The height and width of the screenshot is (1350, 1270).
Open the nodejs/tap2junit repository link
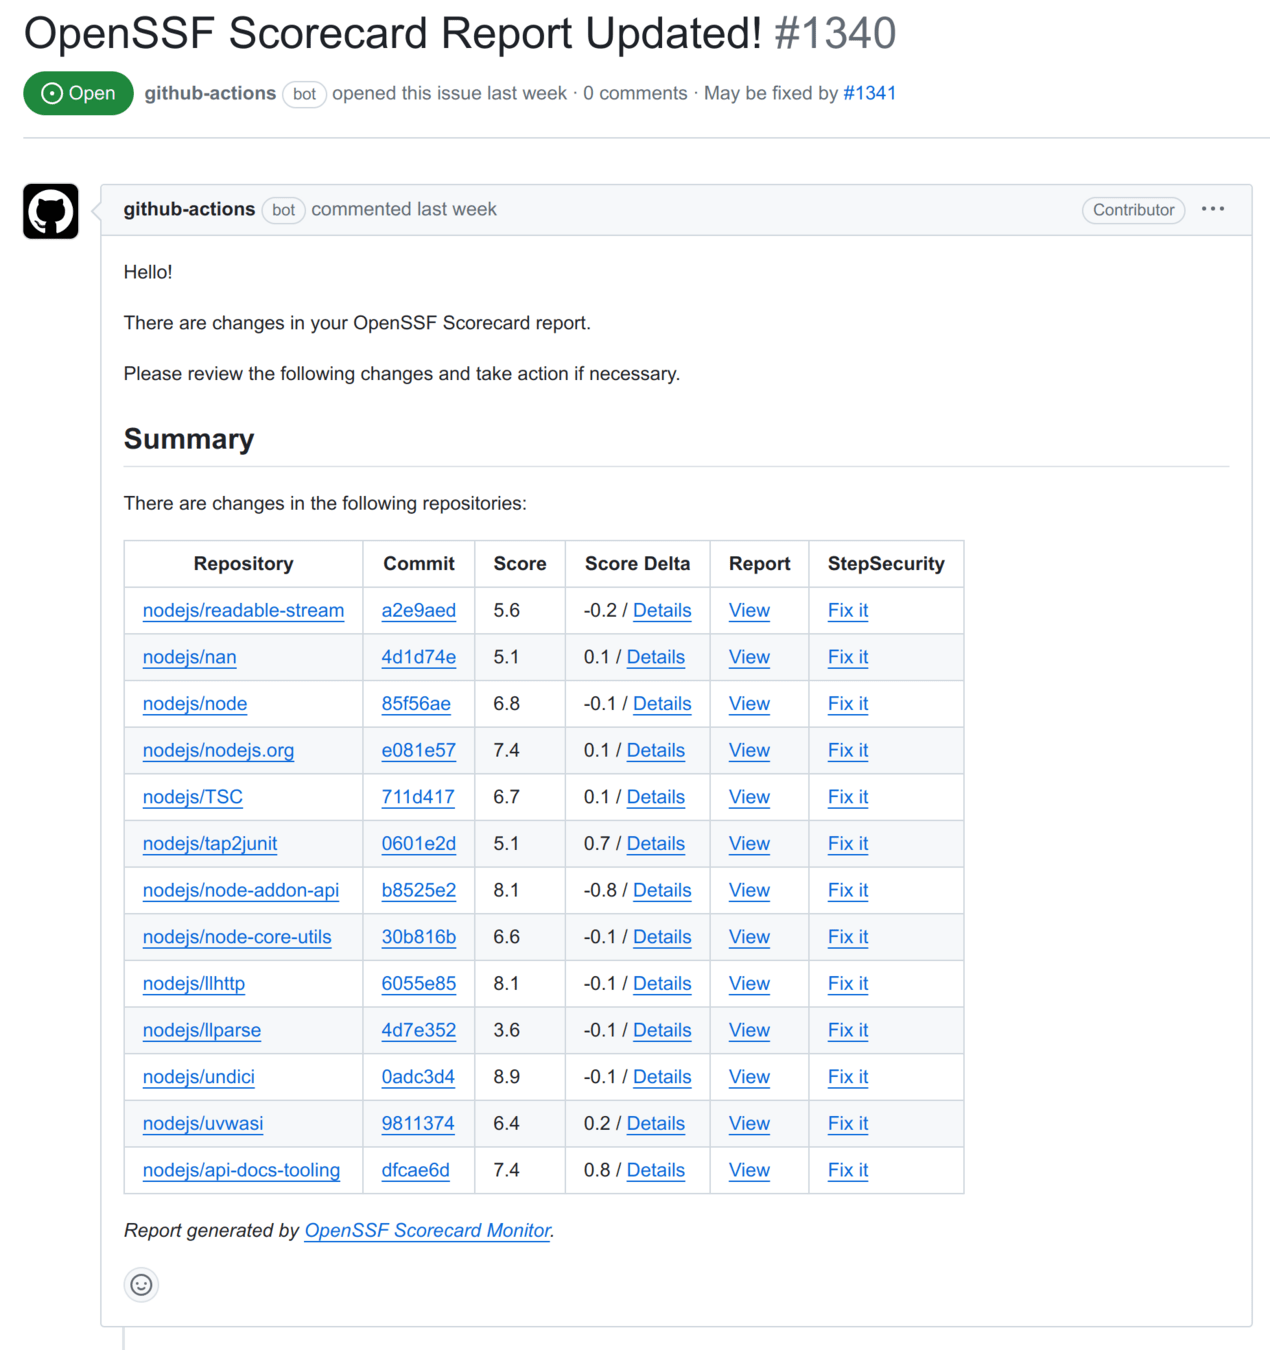point(210,844)
